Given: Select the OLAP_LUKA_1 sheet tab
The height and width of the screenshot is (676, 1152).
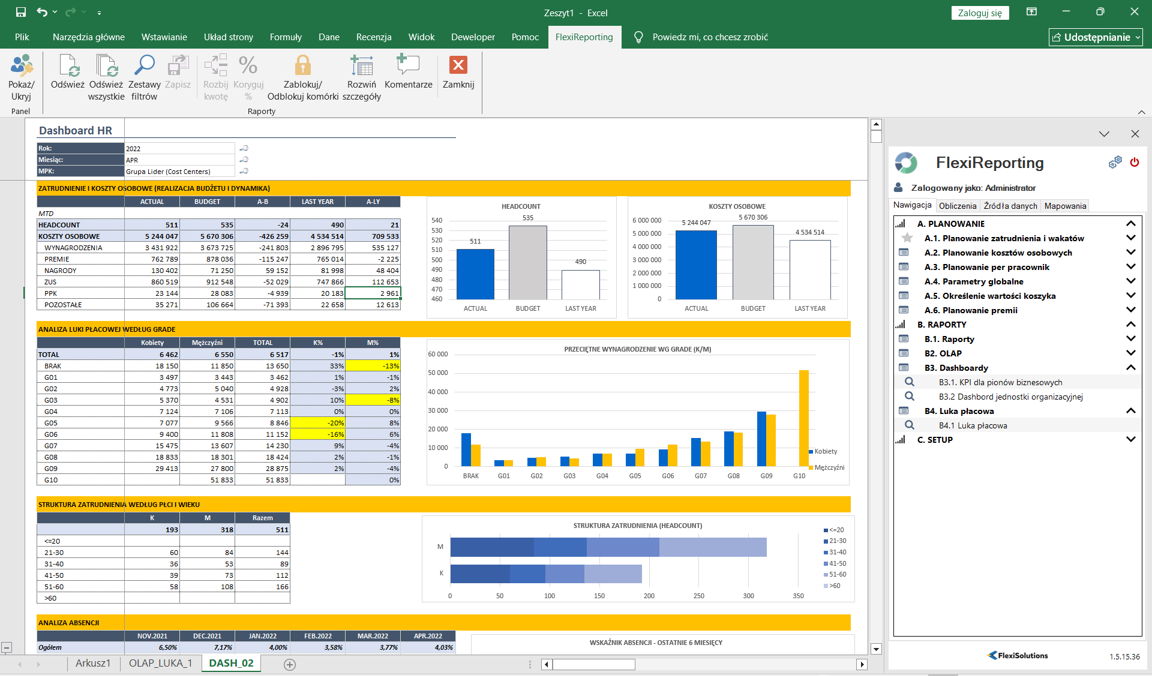Looking at the screenshot, I should pyautogui.click(x=160, y=664).
